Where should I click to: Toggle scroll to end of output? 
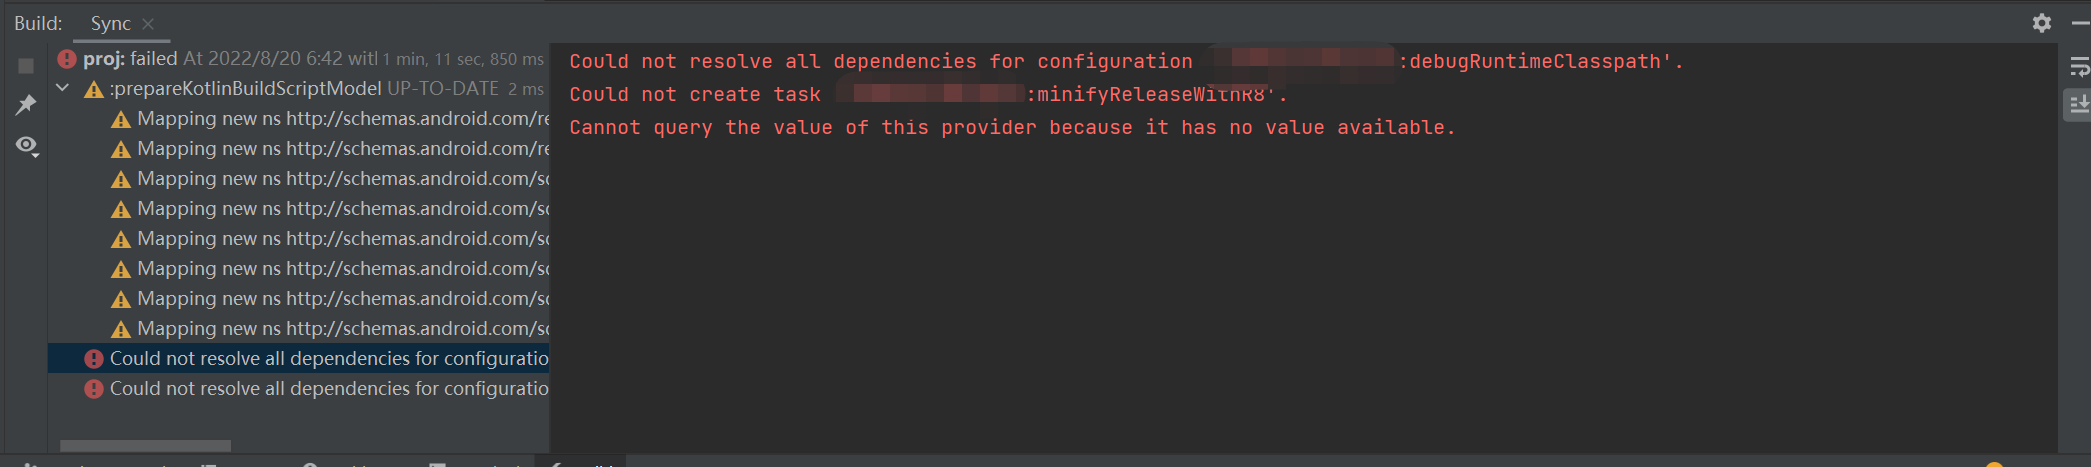(x=2079, y=104)
